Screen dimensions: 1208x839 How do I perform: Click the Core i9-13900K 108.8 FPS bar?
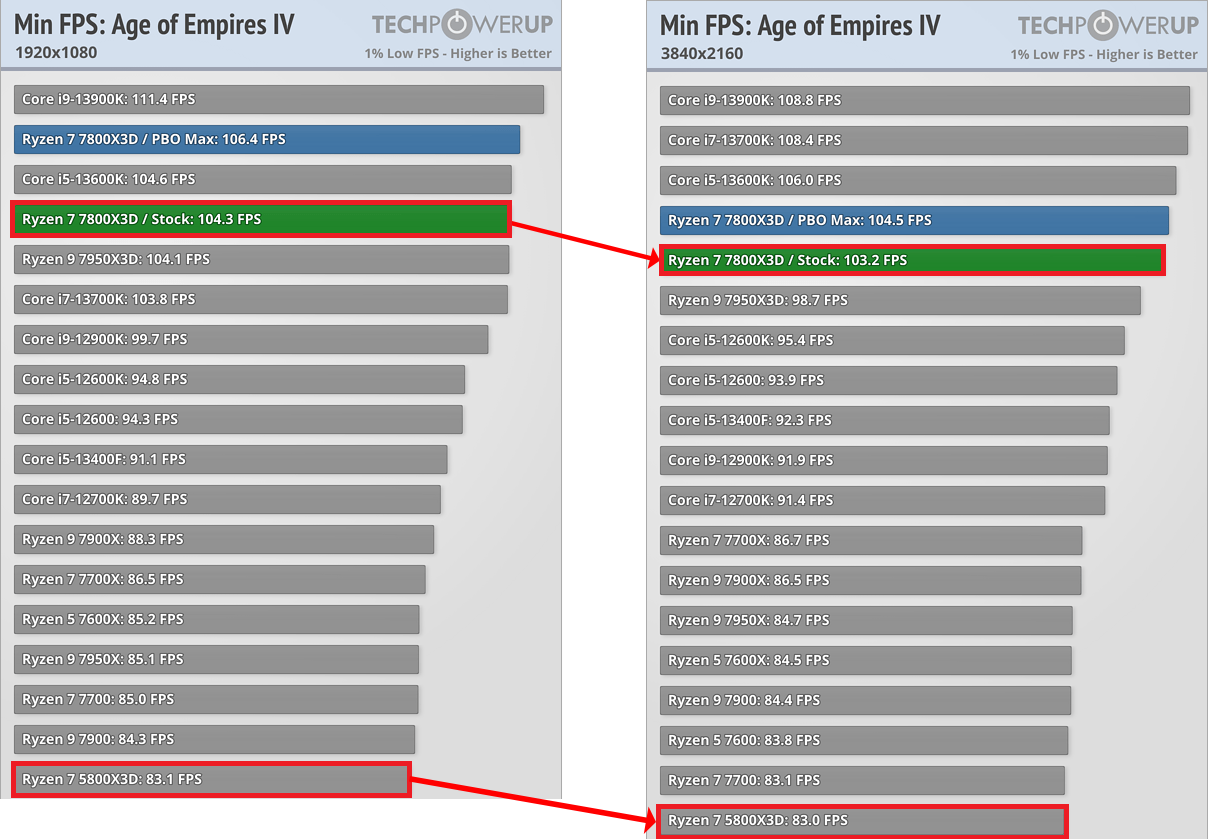(925, 100)
